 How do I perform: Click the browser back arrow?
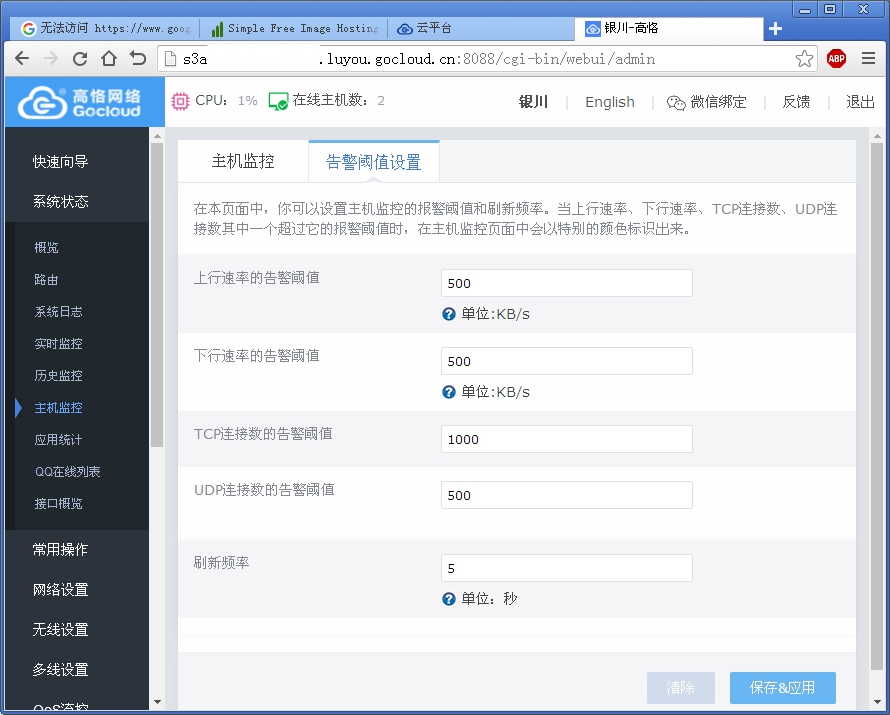click(x=22, y=58)
